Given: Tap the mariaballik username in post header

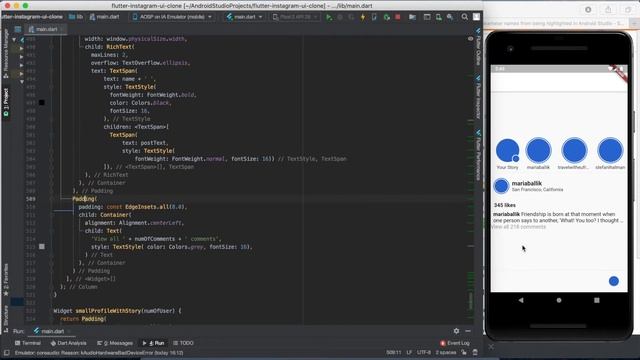Looking at the screenshot, I should click(x=527, y=184).
